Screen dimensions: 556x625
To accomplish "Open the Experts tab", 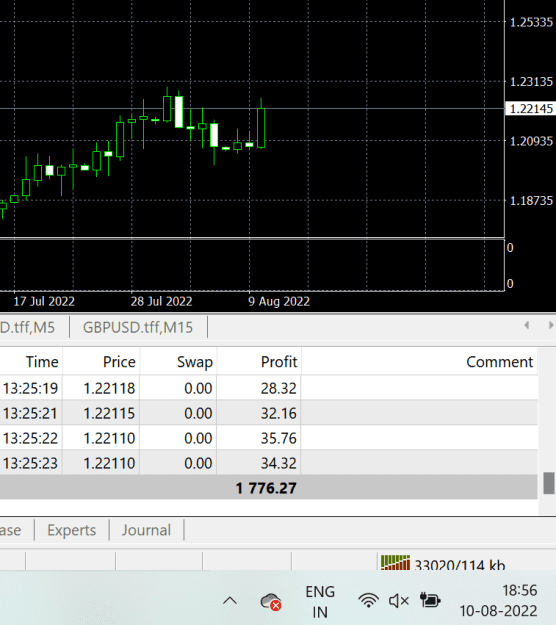I will tap(72, 530).
